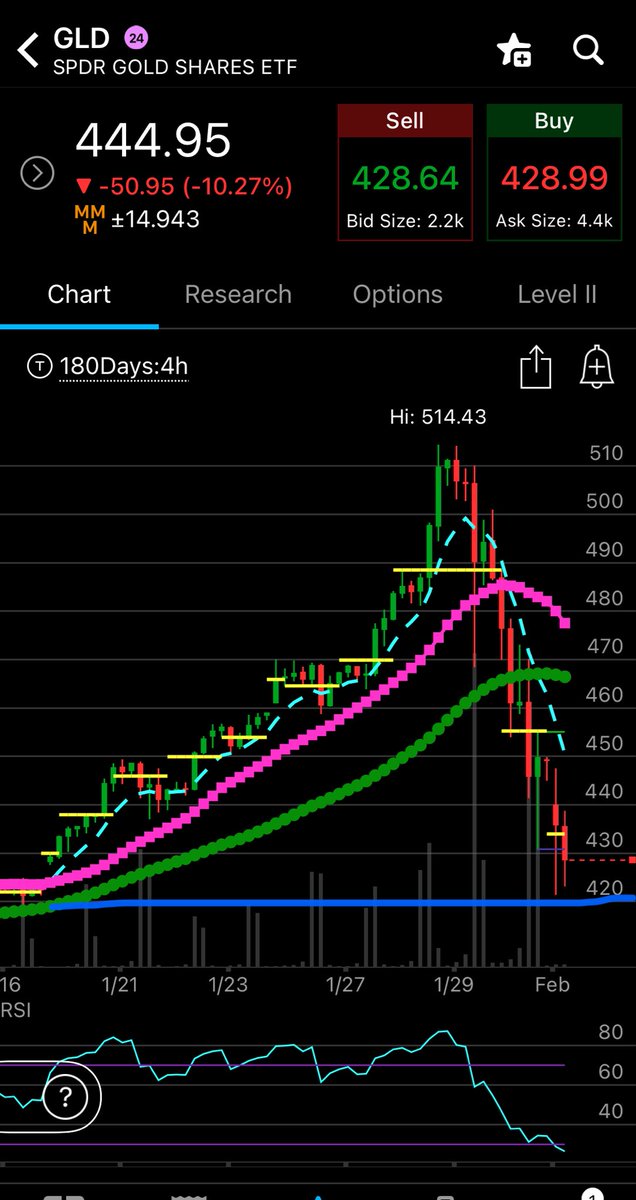Share the chart using the export icon
Viewport: 636px width, 1200px height.
[536, 367]
